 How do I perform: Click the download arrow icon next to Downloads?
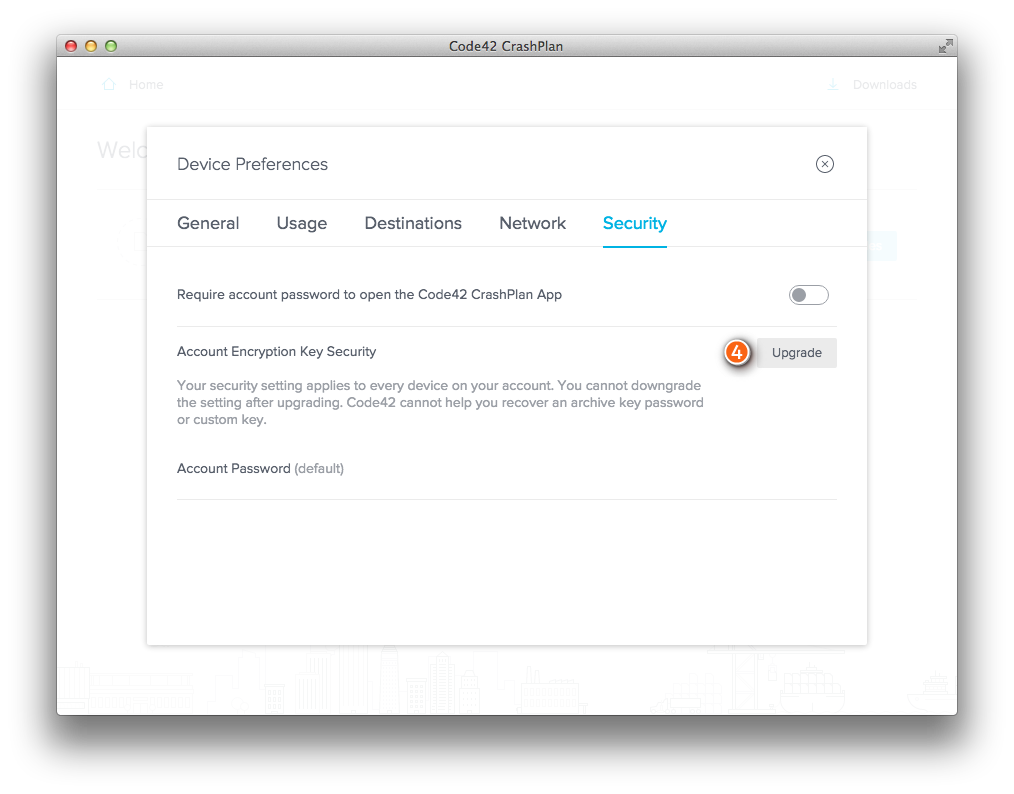[834, 85]
